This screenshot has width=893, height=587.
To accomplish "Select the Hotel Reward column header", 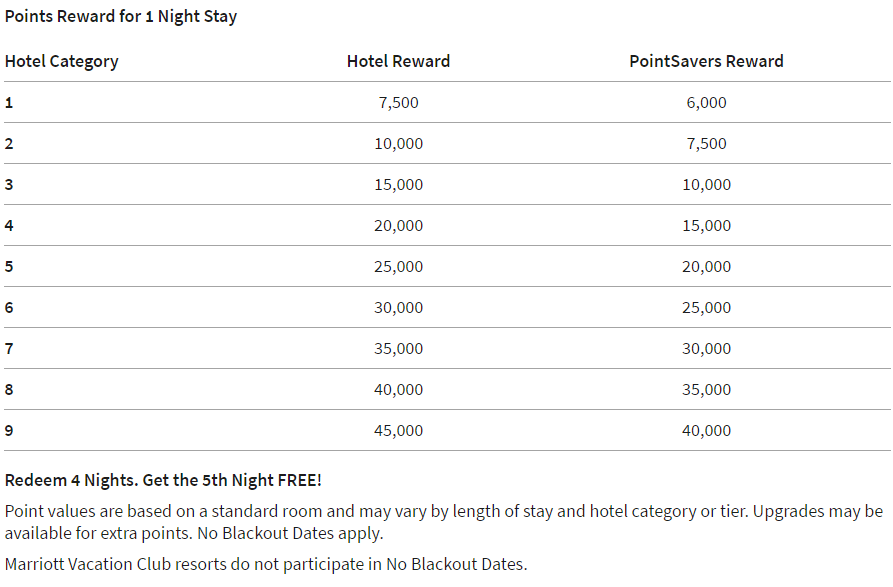I will tap(399, 61).
